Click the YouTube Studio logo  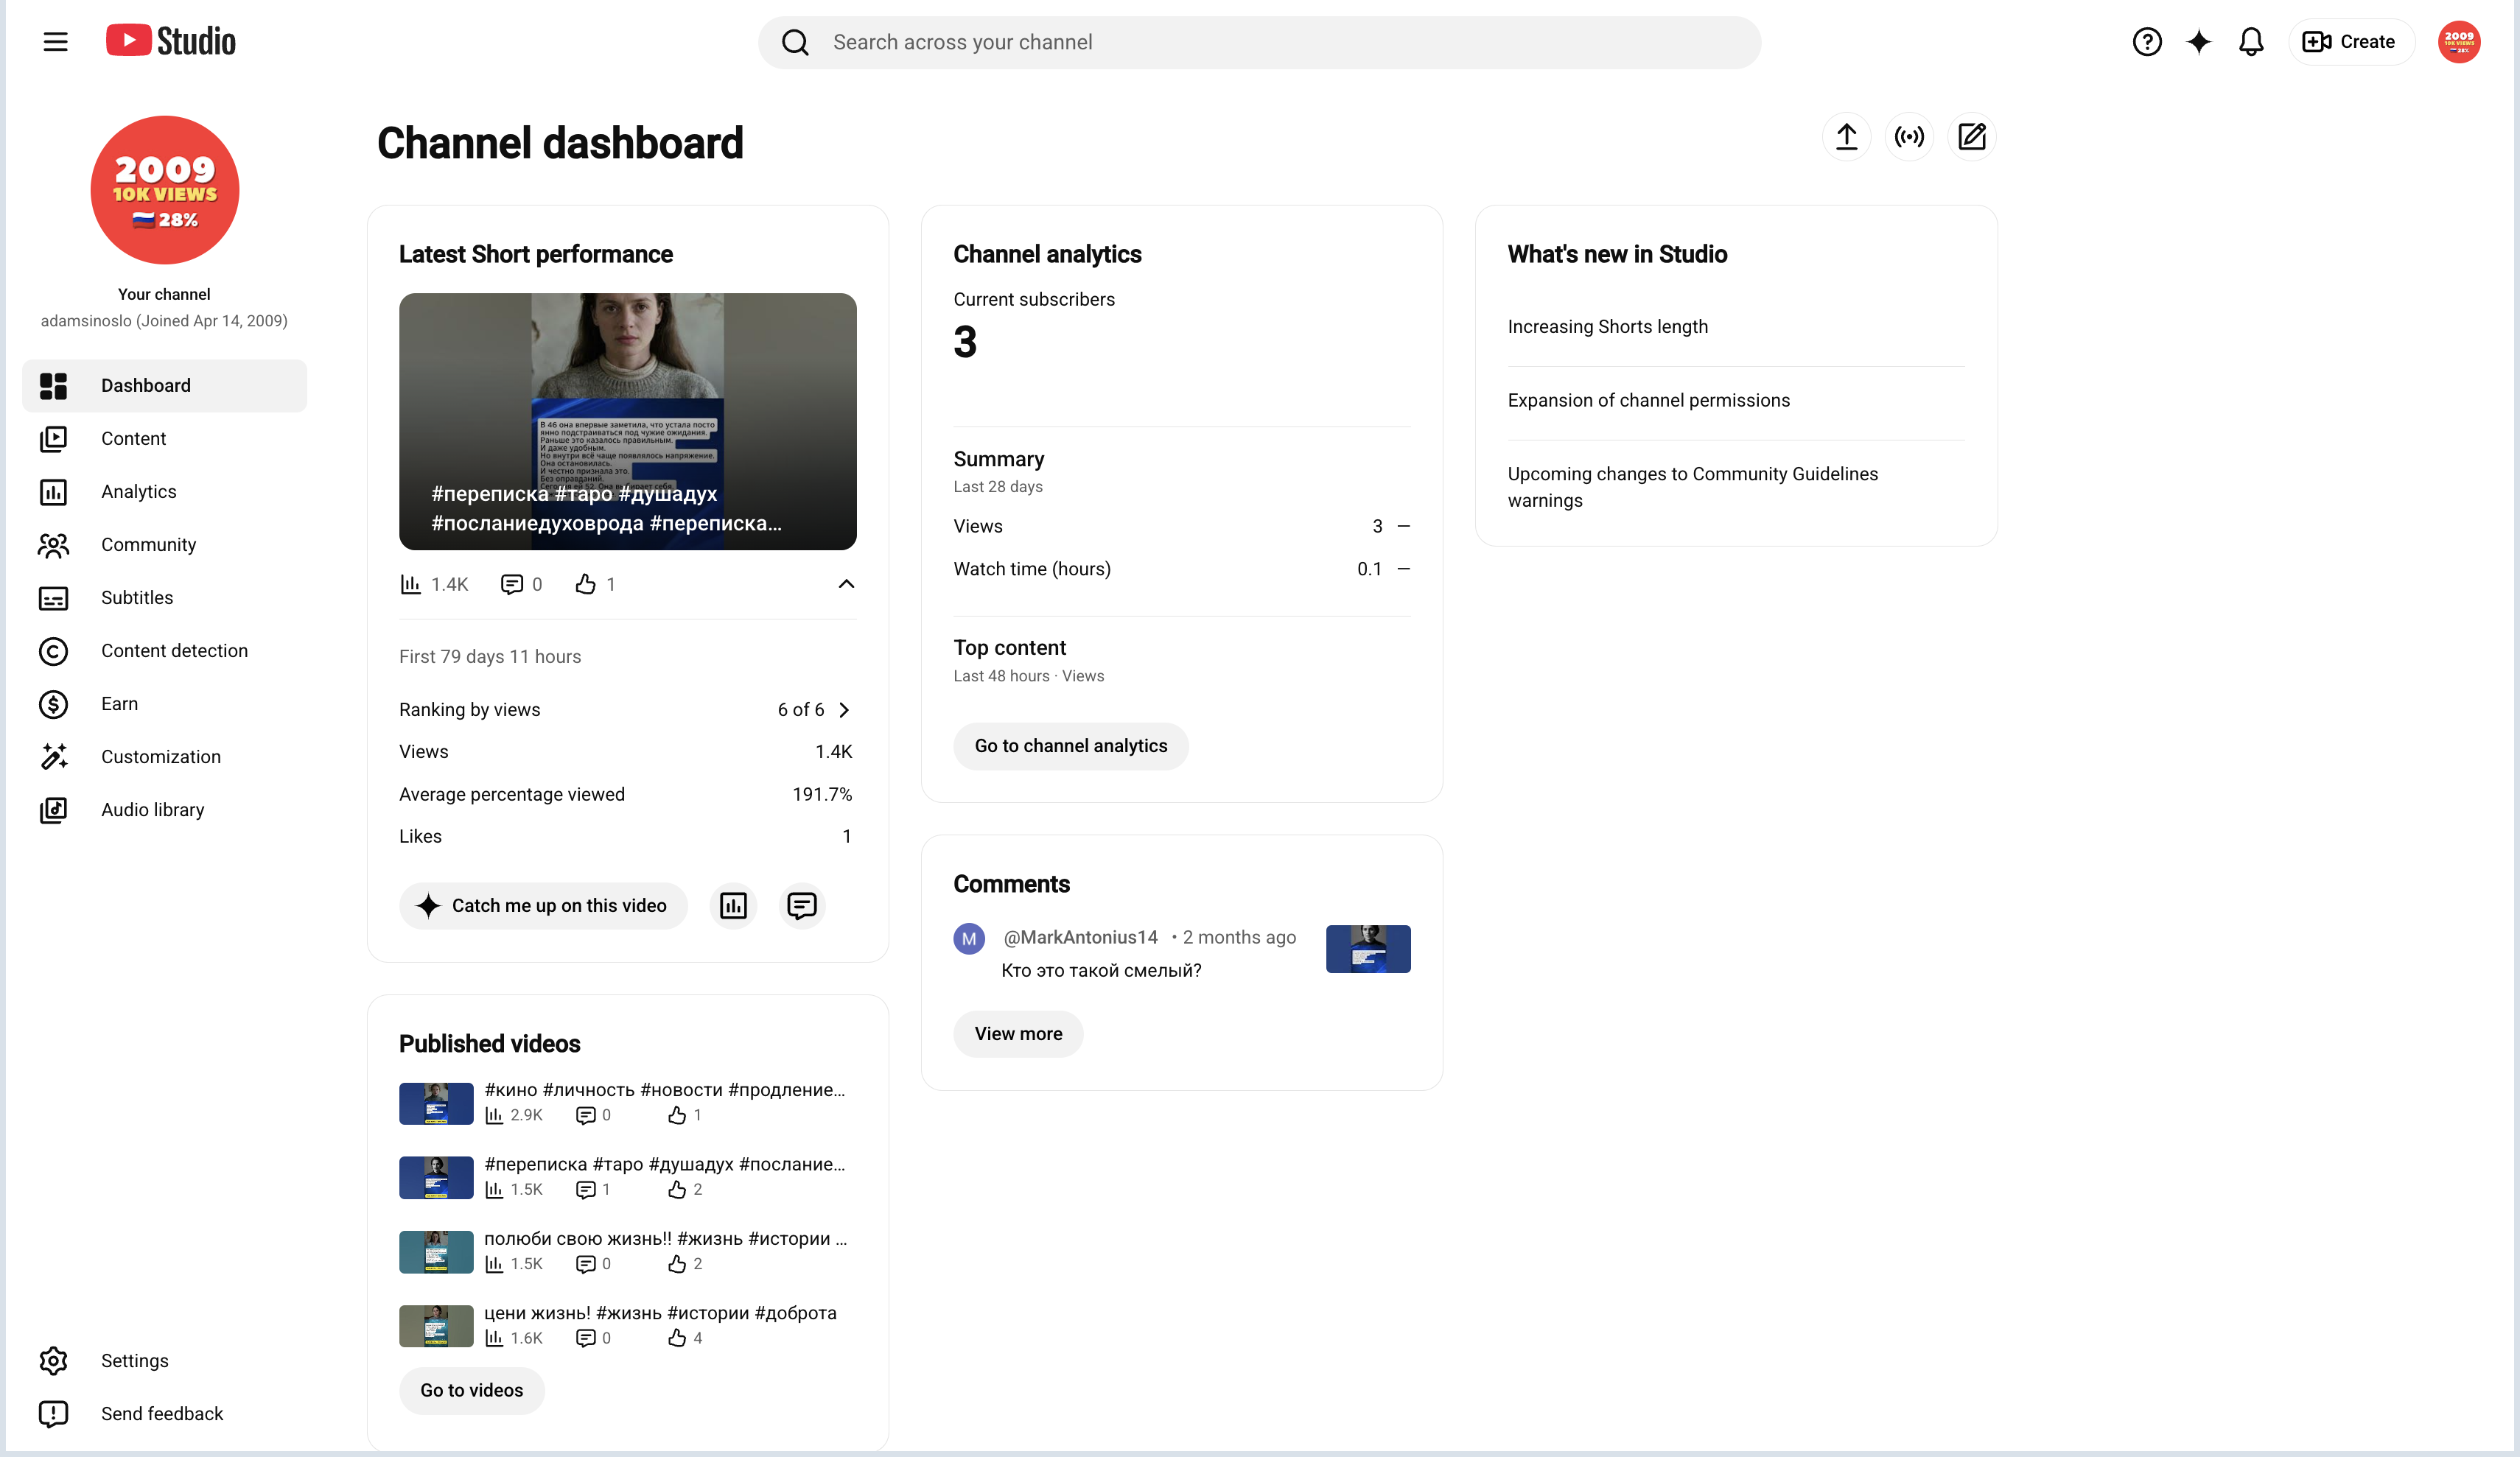(x=171, y=41)
